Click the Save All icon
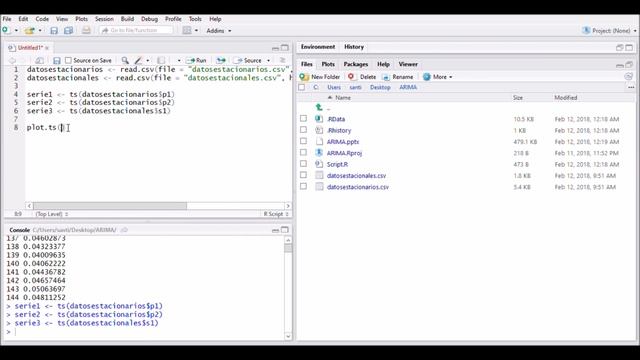Screen dimensions: 640x360 click(x=69, y=31)
